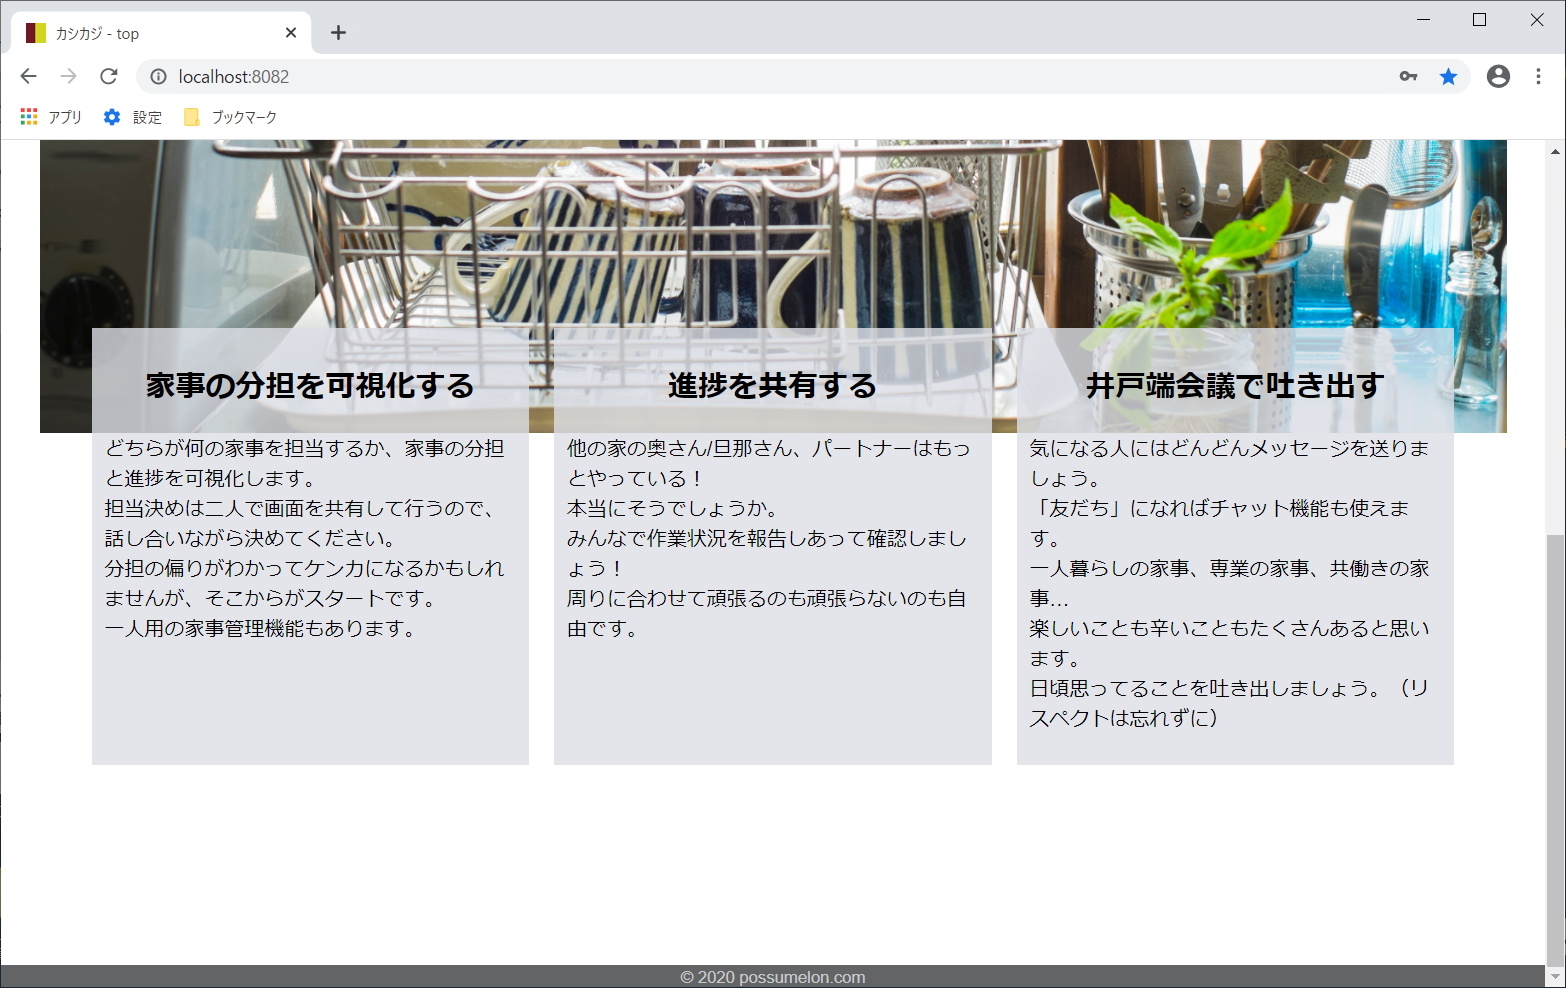This screenshot has height=988, width=1566.
Task: View site information icon beside localhost
Action: tap(158, 77)
